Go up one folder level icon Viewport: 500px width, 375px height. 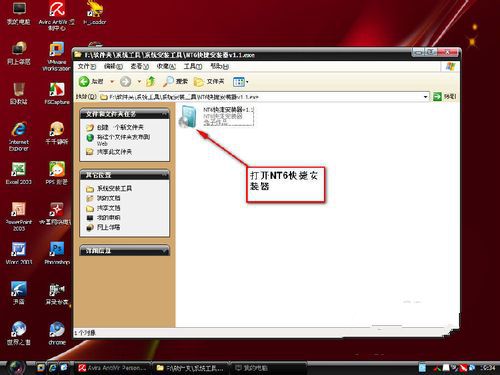tap(151, 81)
